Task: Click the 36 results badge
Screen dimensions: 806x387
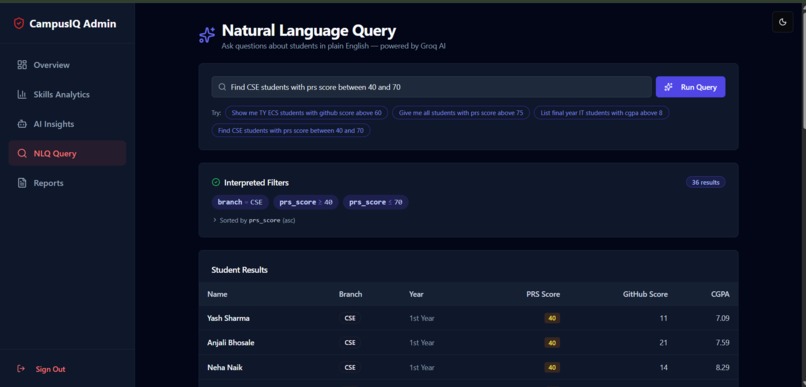Action: coord(705,182)
